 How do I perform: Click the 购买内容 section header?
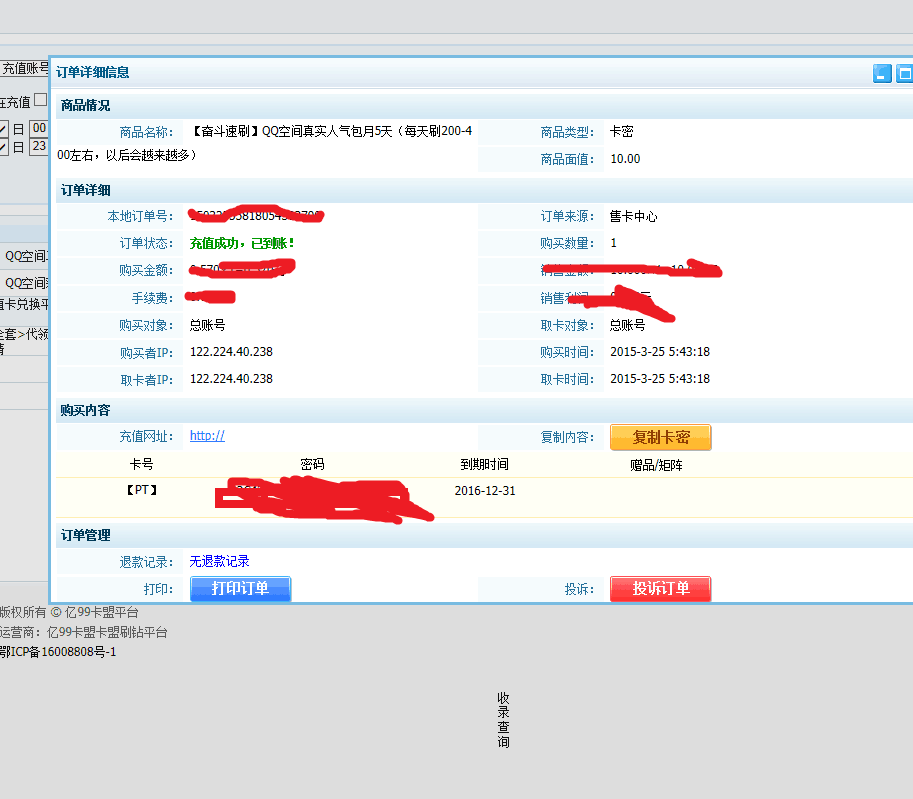coord(86,411)
